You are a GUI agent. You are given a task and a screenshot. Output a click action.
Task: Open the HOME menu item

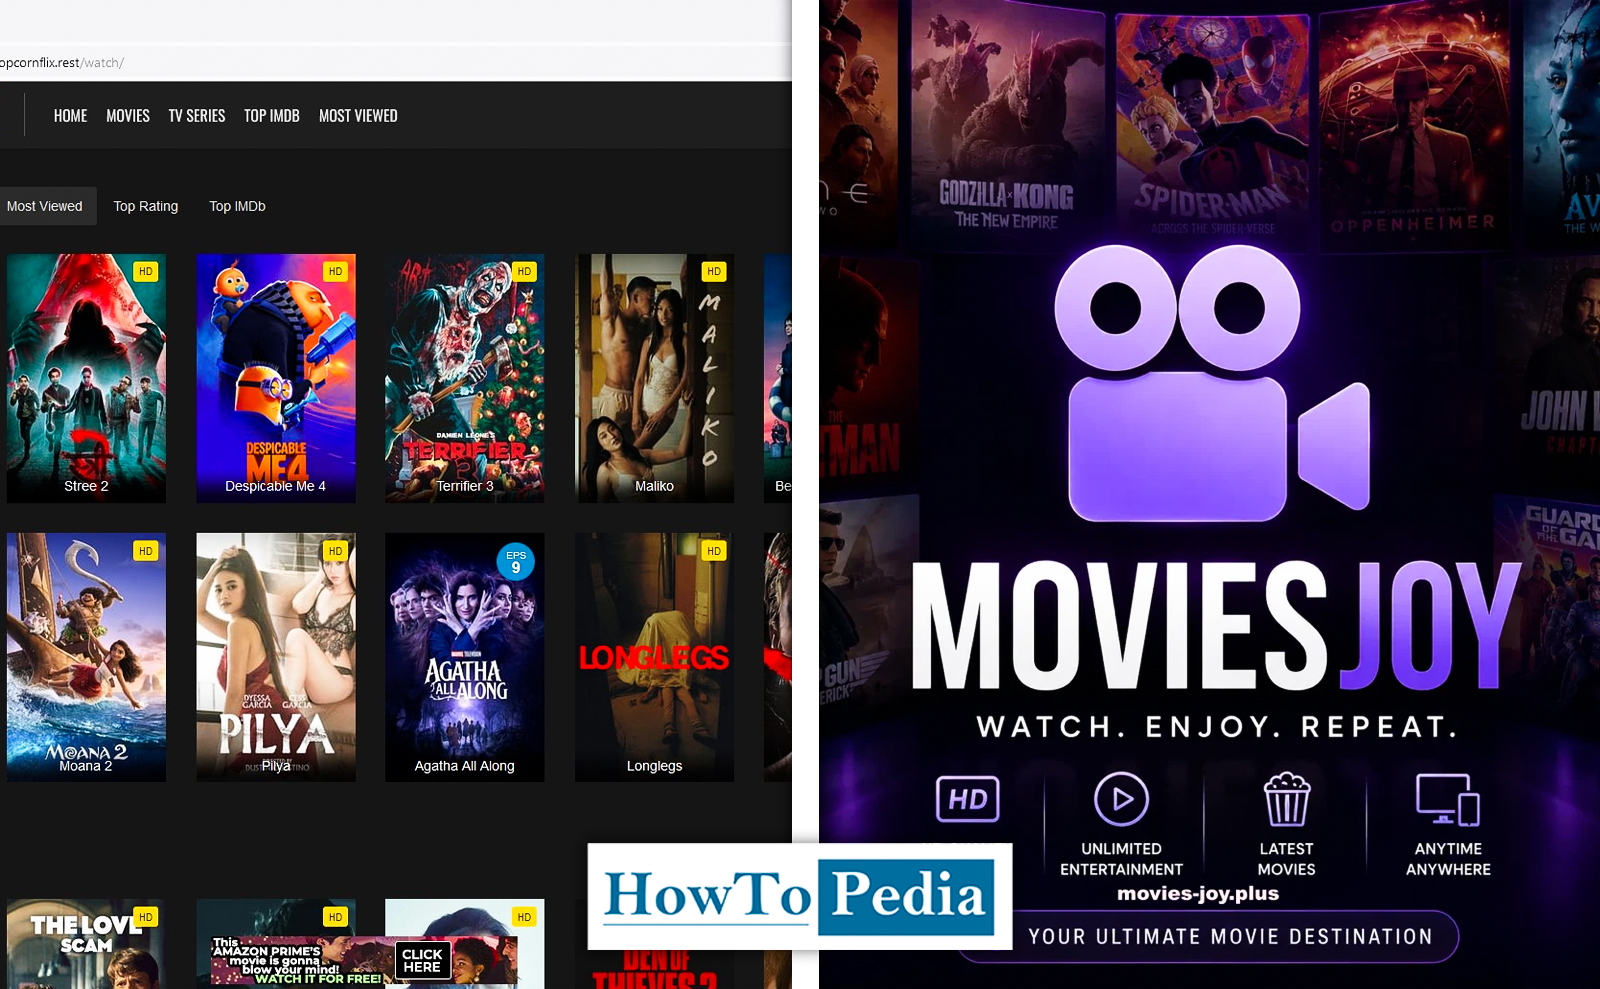pos(70,116)
